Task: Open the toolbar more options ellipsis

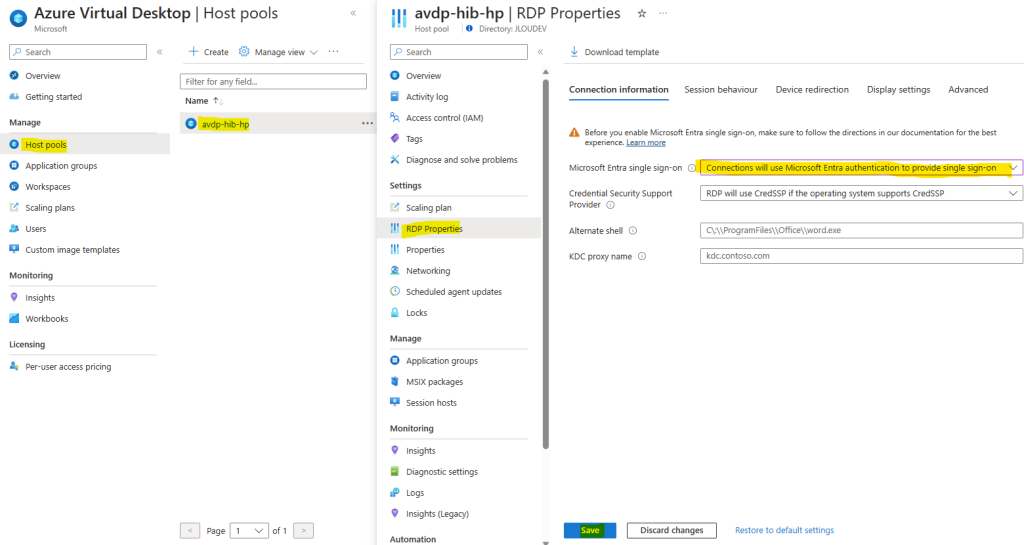Action: point(334,52)
